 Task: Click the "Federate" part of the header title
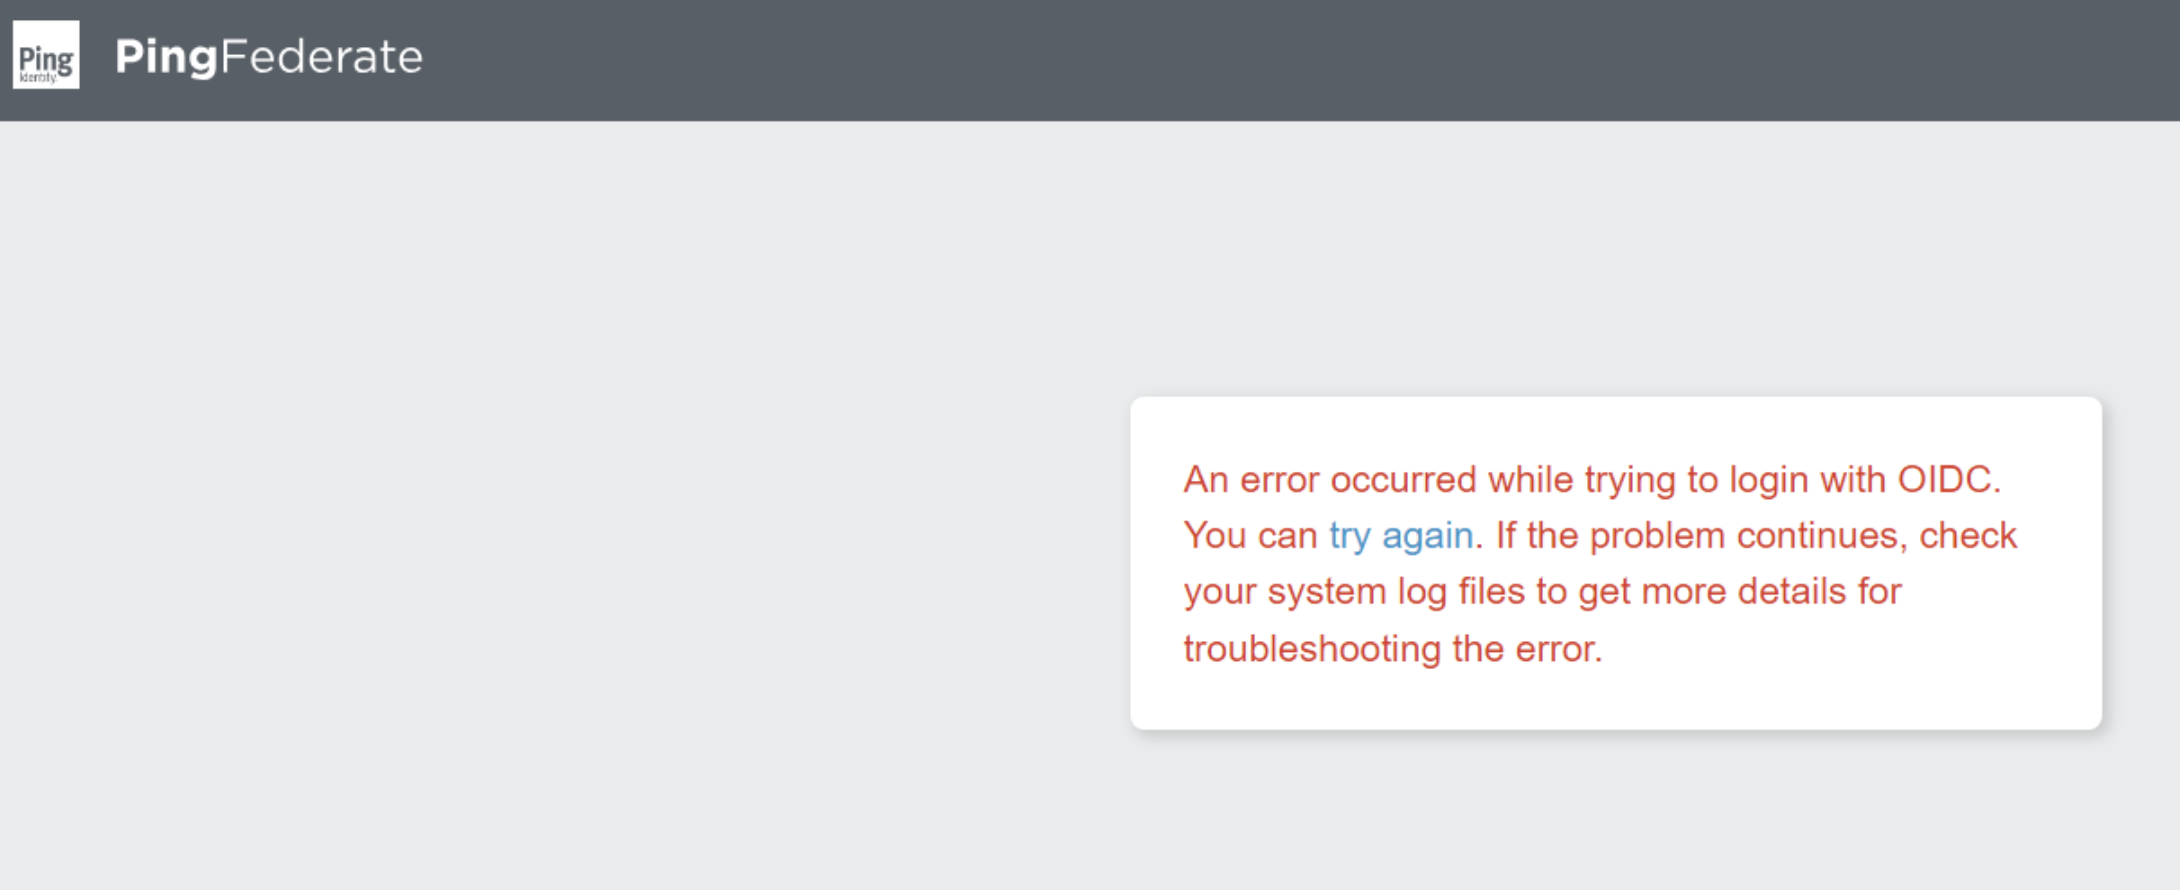(321, 57)
